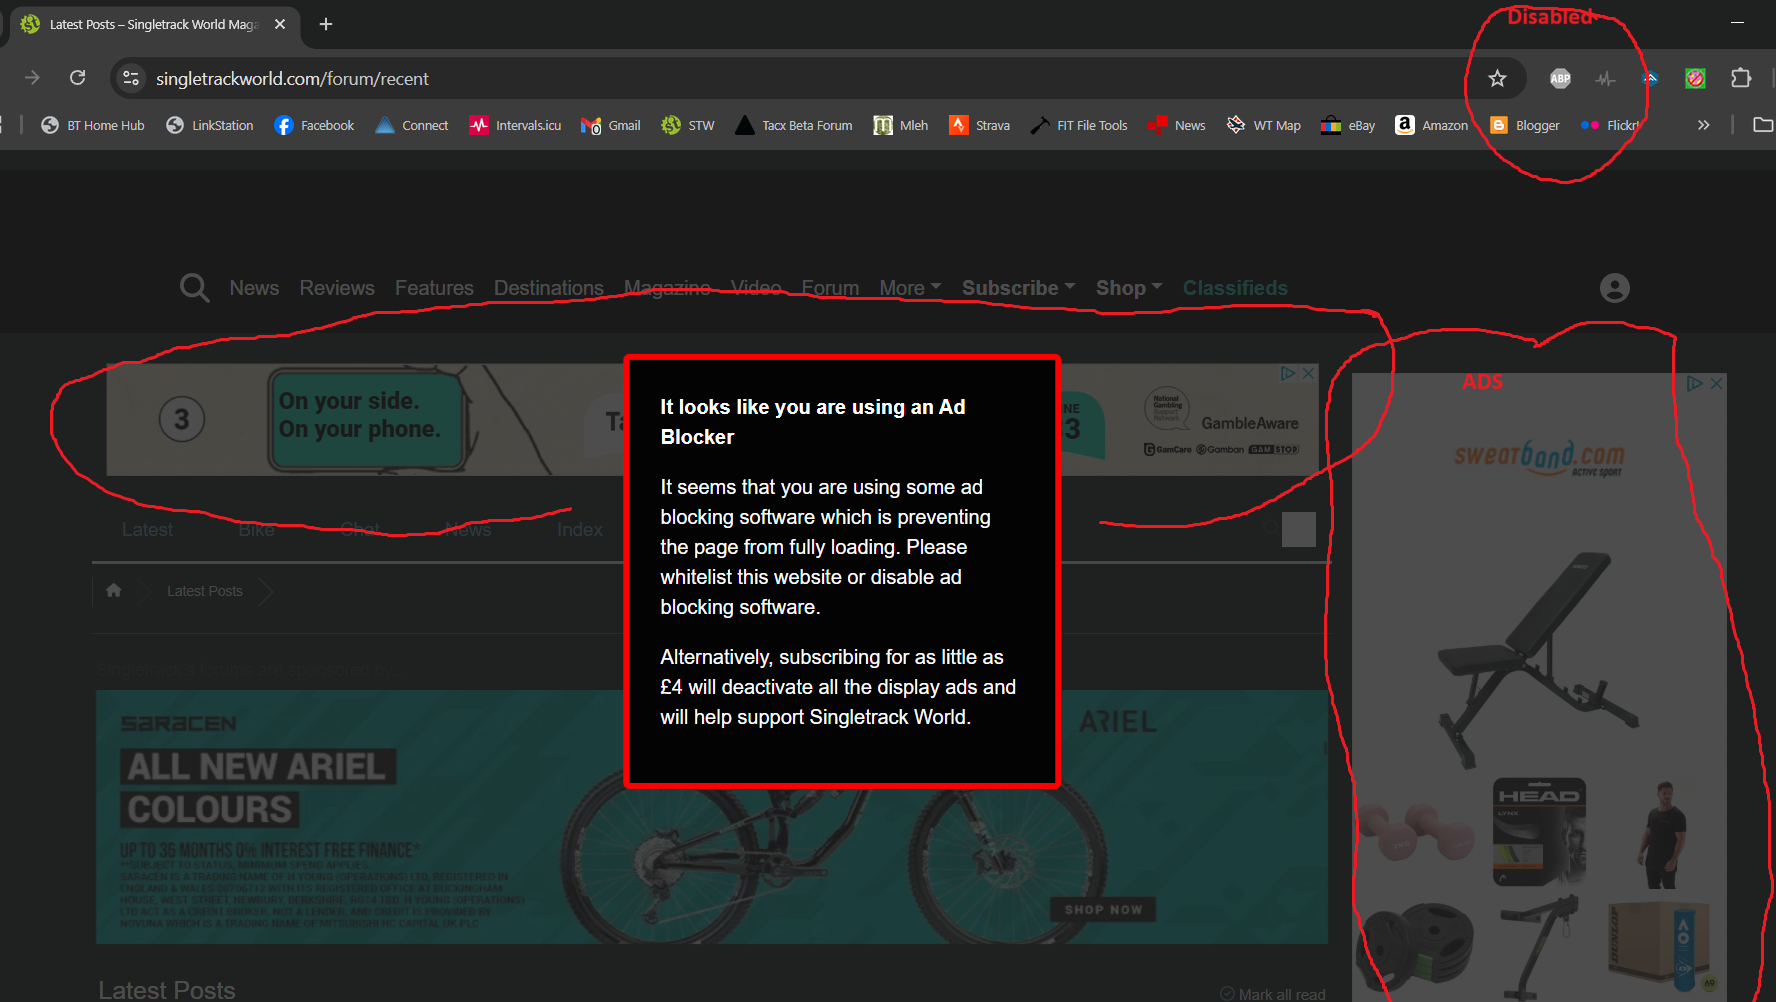The height and width of the screenshot is (1002, 1776).
Task: Click the Mark all read link
Action: click(x=1283, y=993)
